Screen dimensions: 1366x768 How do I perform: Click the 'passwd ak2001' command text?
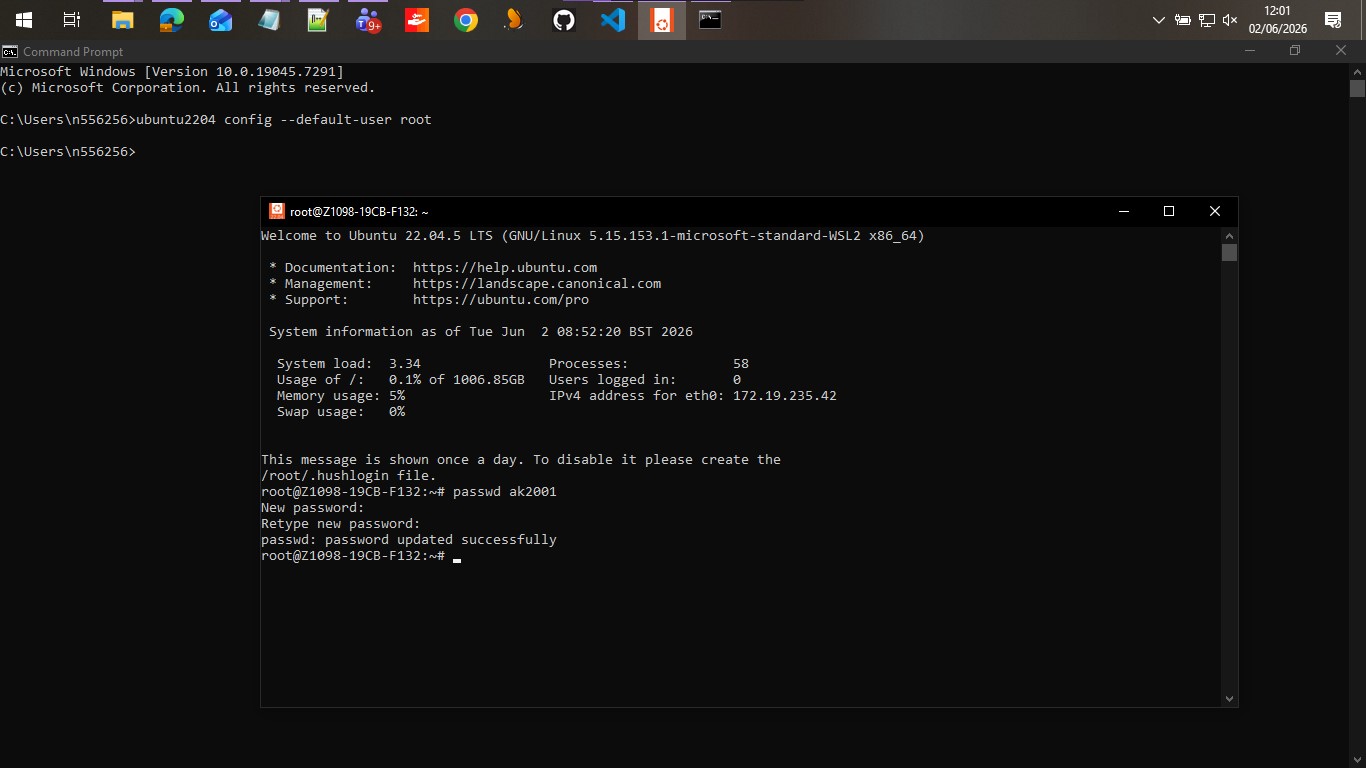(x=505, y=492)
